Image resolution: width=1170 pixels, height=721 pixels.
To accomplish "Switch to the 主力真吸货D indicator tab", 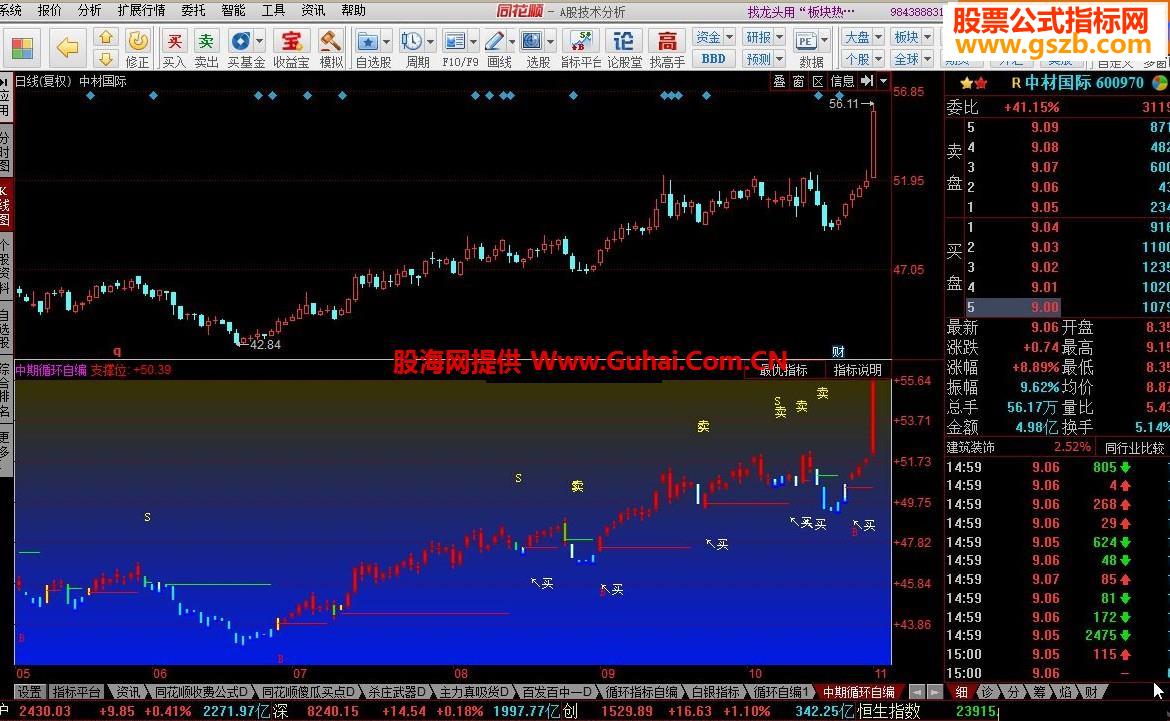I will click(x=474, y=692).
